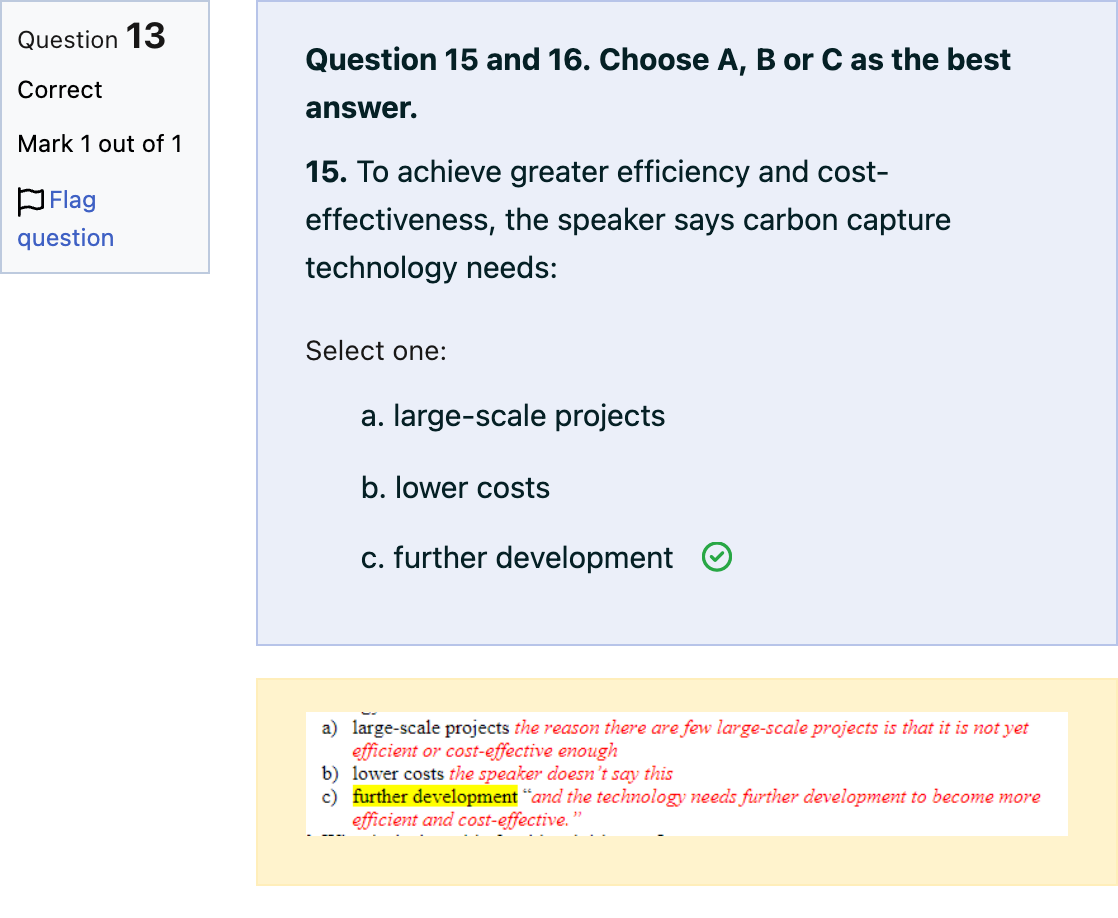Click the 'Question 15 and 16' heading
Viewport: 1118px width, 918px height.
tap(657, 83)
